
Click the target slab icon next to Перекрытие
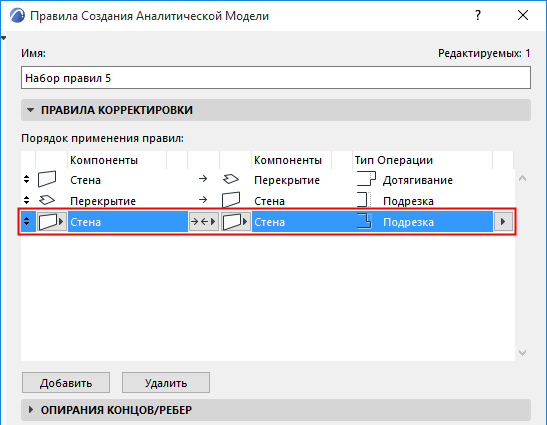(x=231, y=179)
